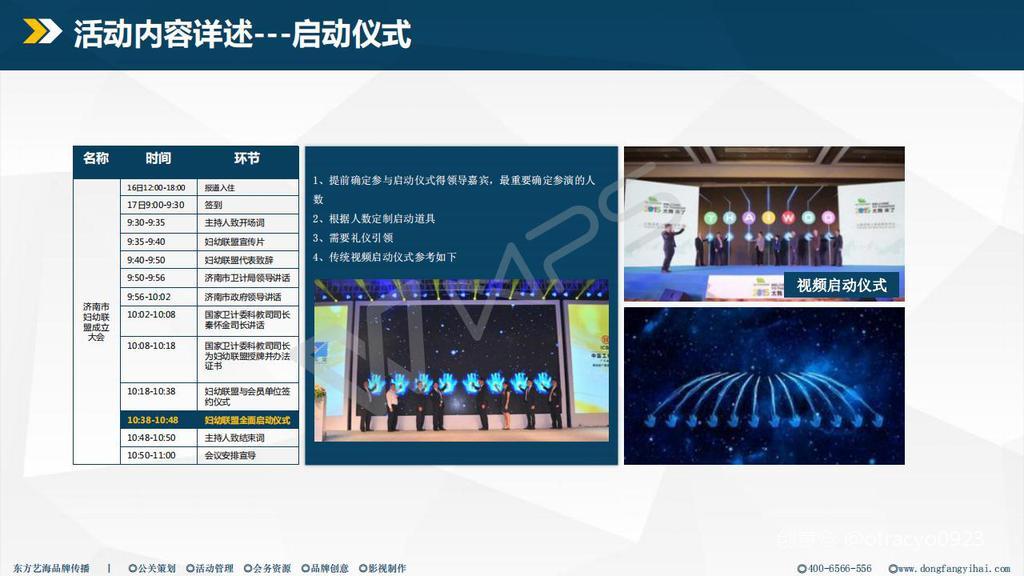Click the time cell 10:08-10:18
Image resolution: width=1024 pixels, height=576 pixels.
point(159,359)
